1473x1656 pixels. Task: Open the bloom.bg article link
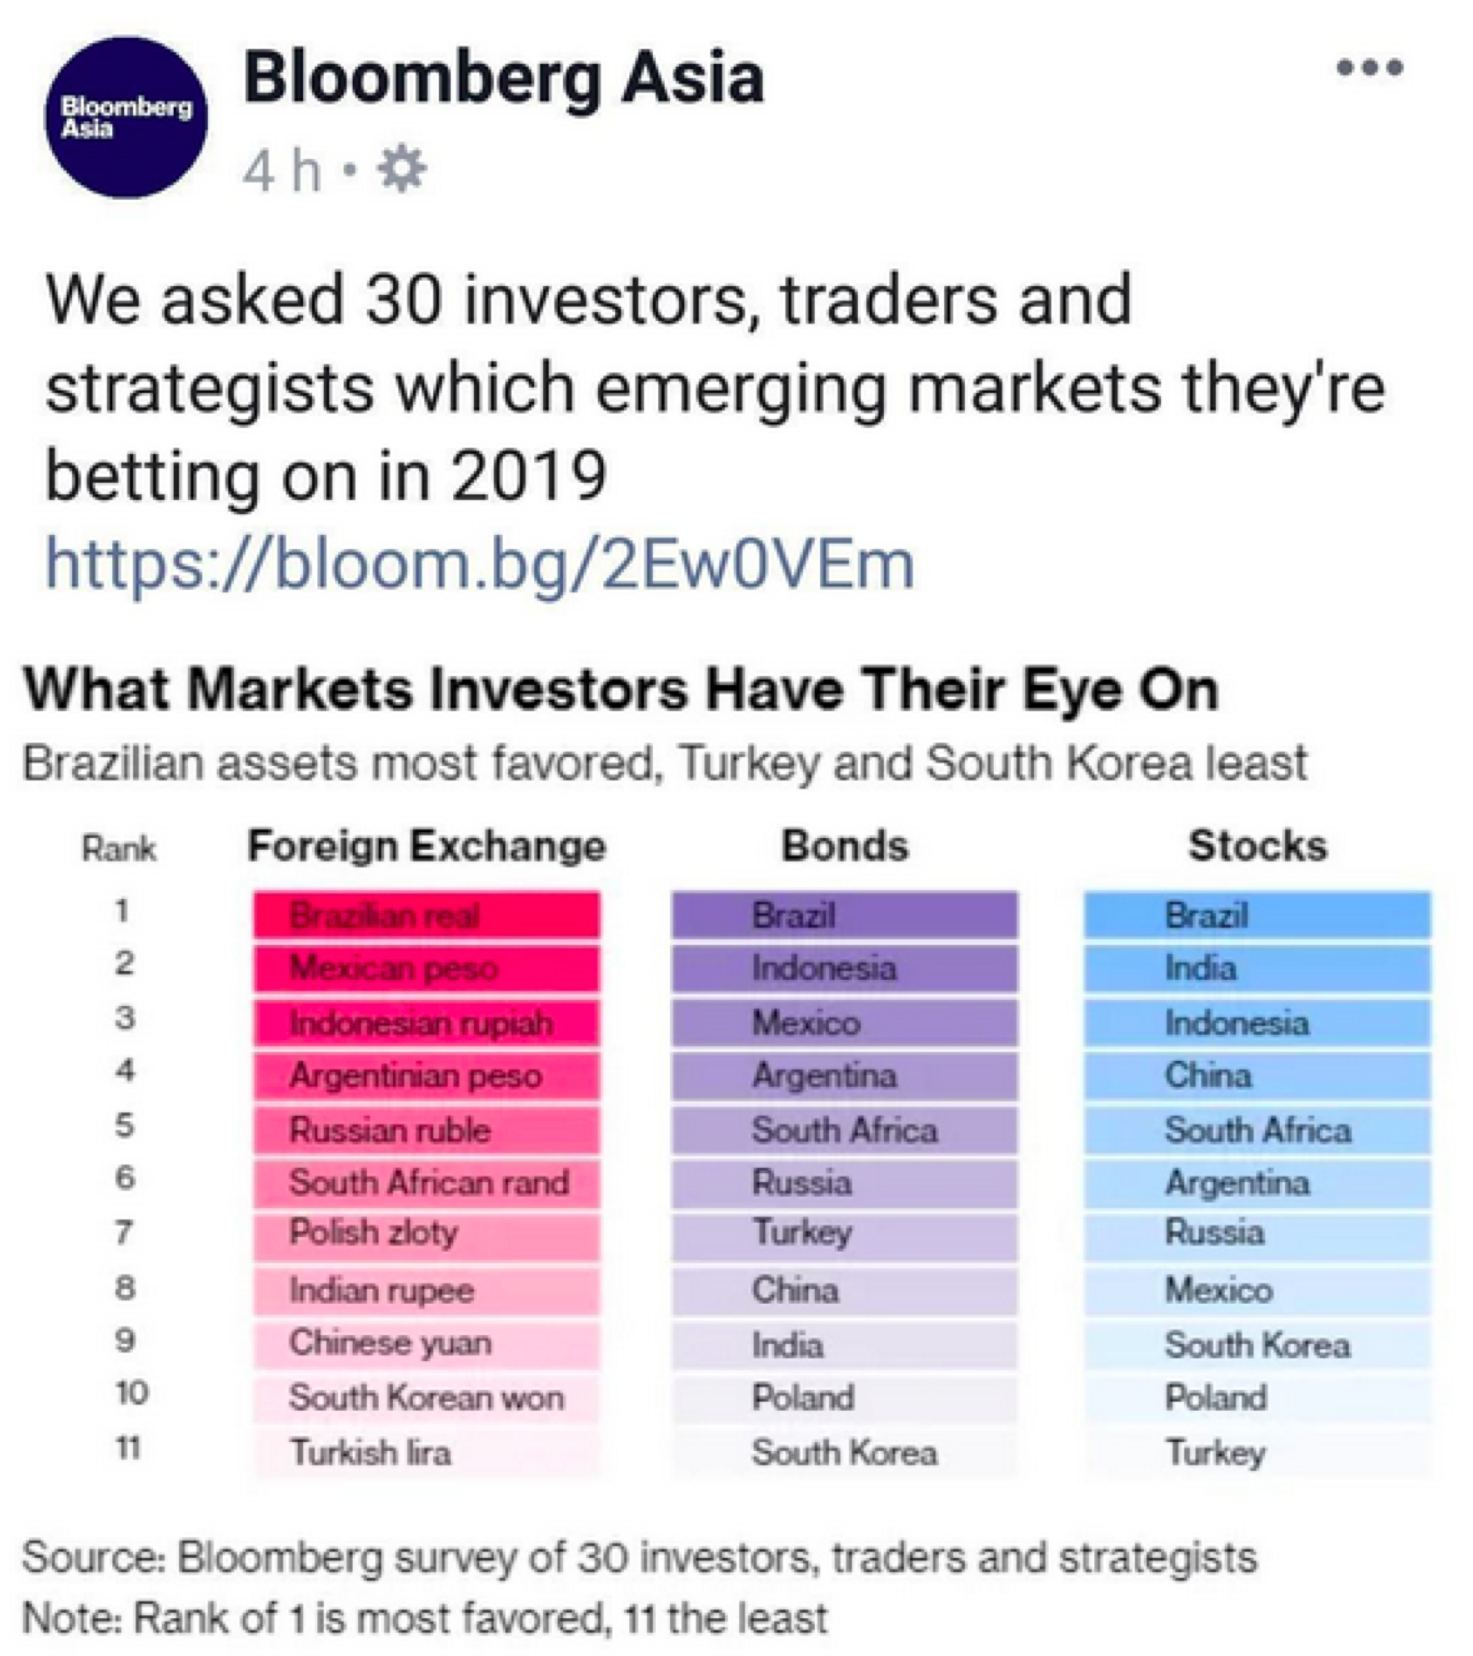click(x=480, y=563)
